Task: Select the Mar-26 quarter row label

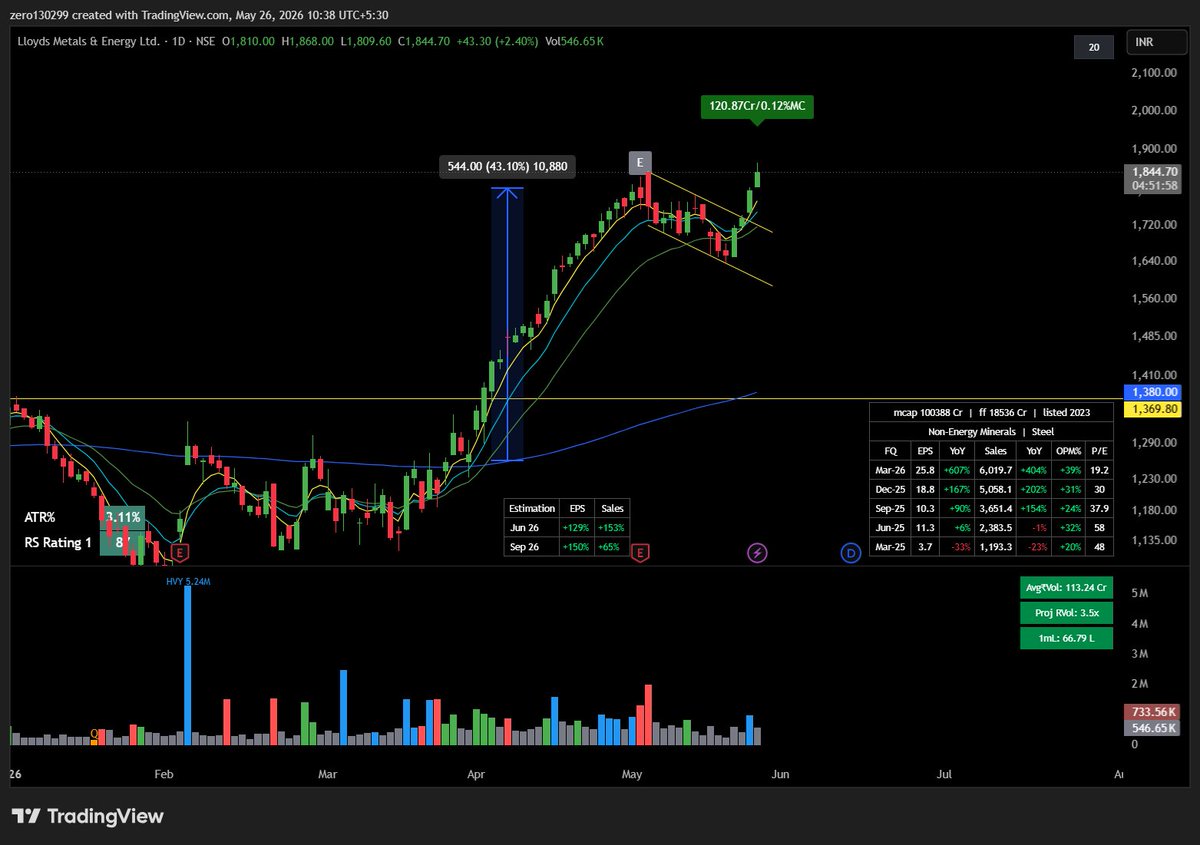Action: coord(891,470)
